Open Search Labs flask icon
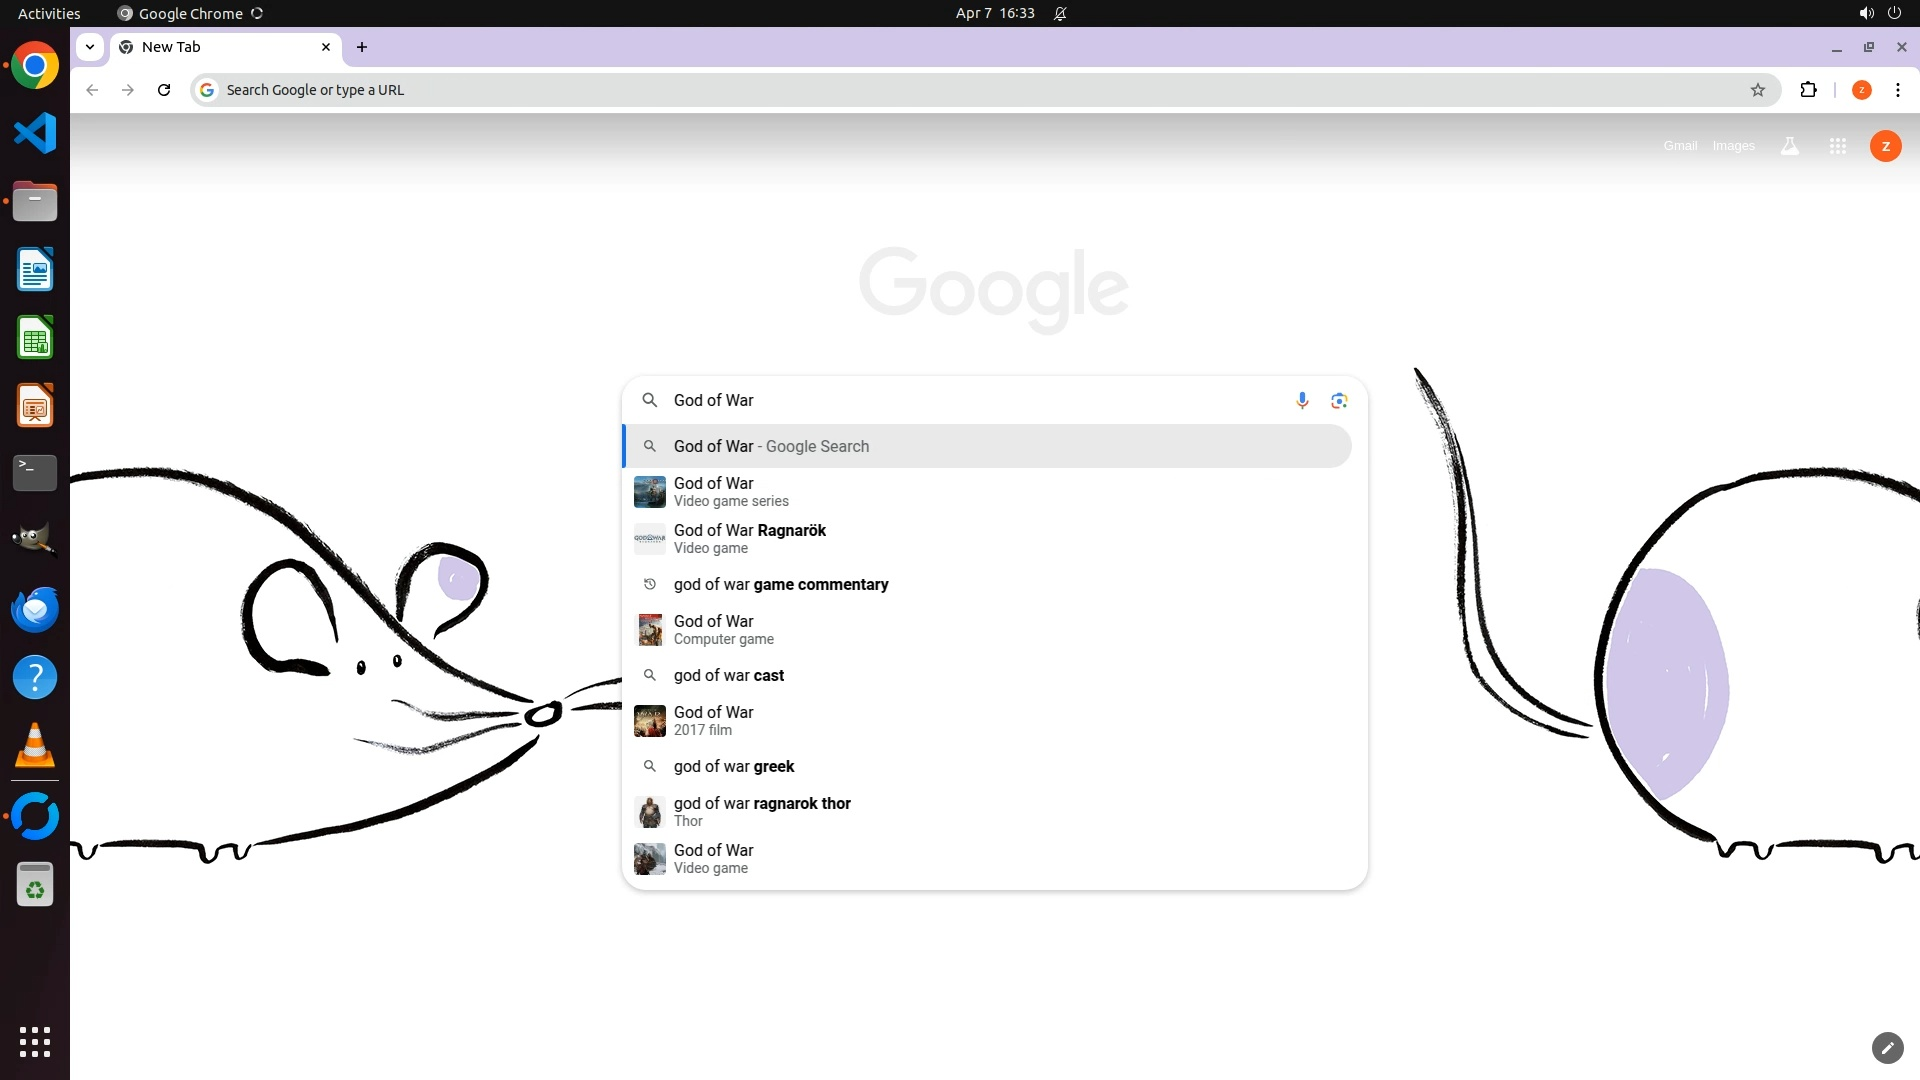Viewport: 1920px width, 1080px height. [1790, 146]
